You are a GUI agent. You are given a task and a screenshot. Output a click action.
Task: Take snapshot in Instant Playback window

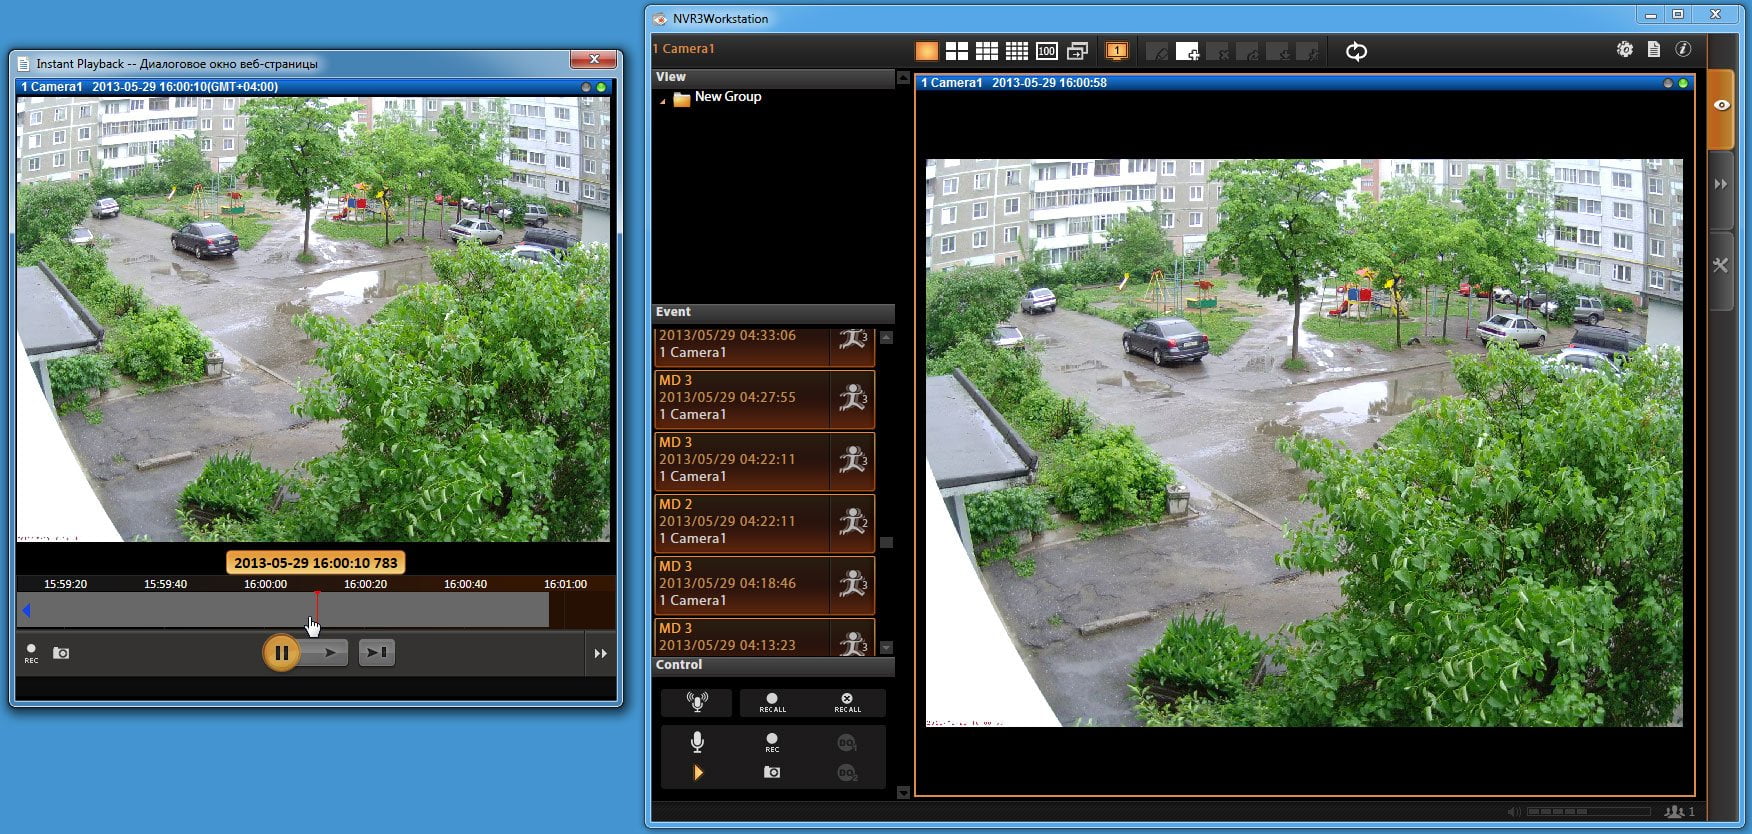[61, 653]
